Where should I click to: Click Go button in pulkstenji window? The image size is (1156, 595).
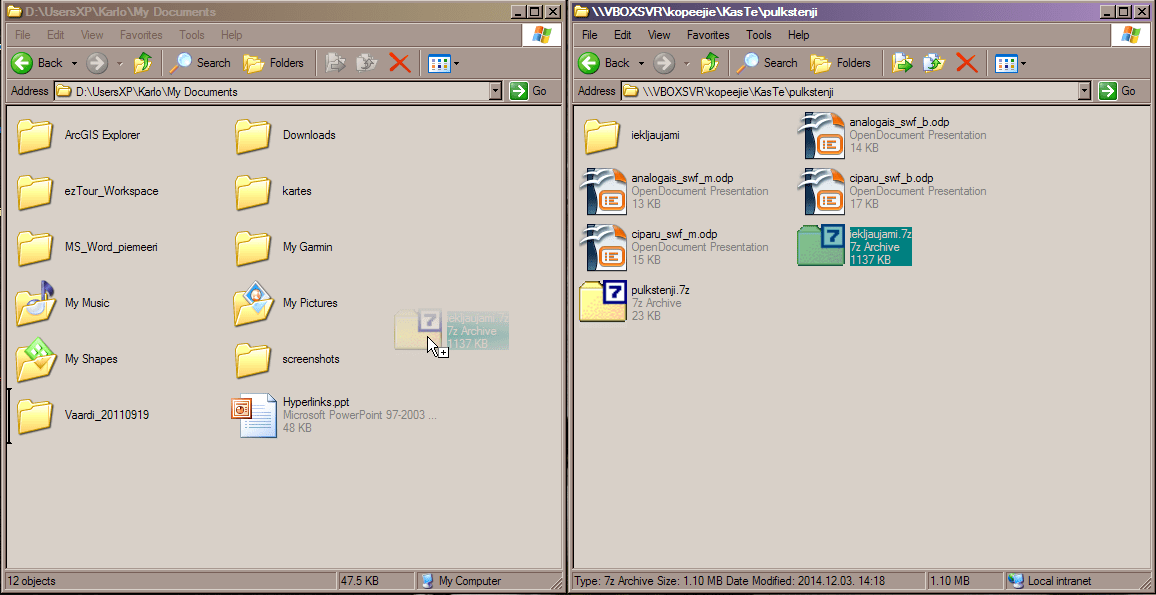pyautogui.click(x=1118, y=91)
